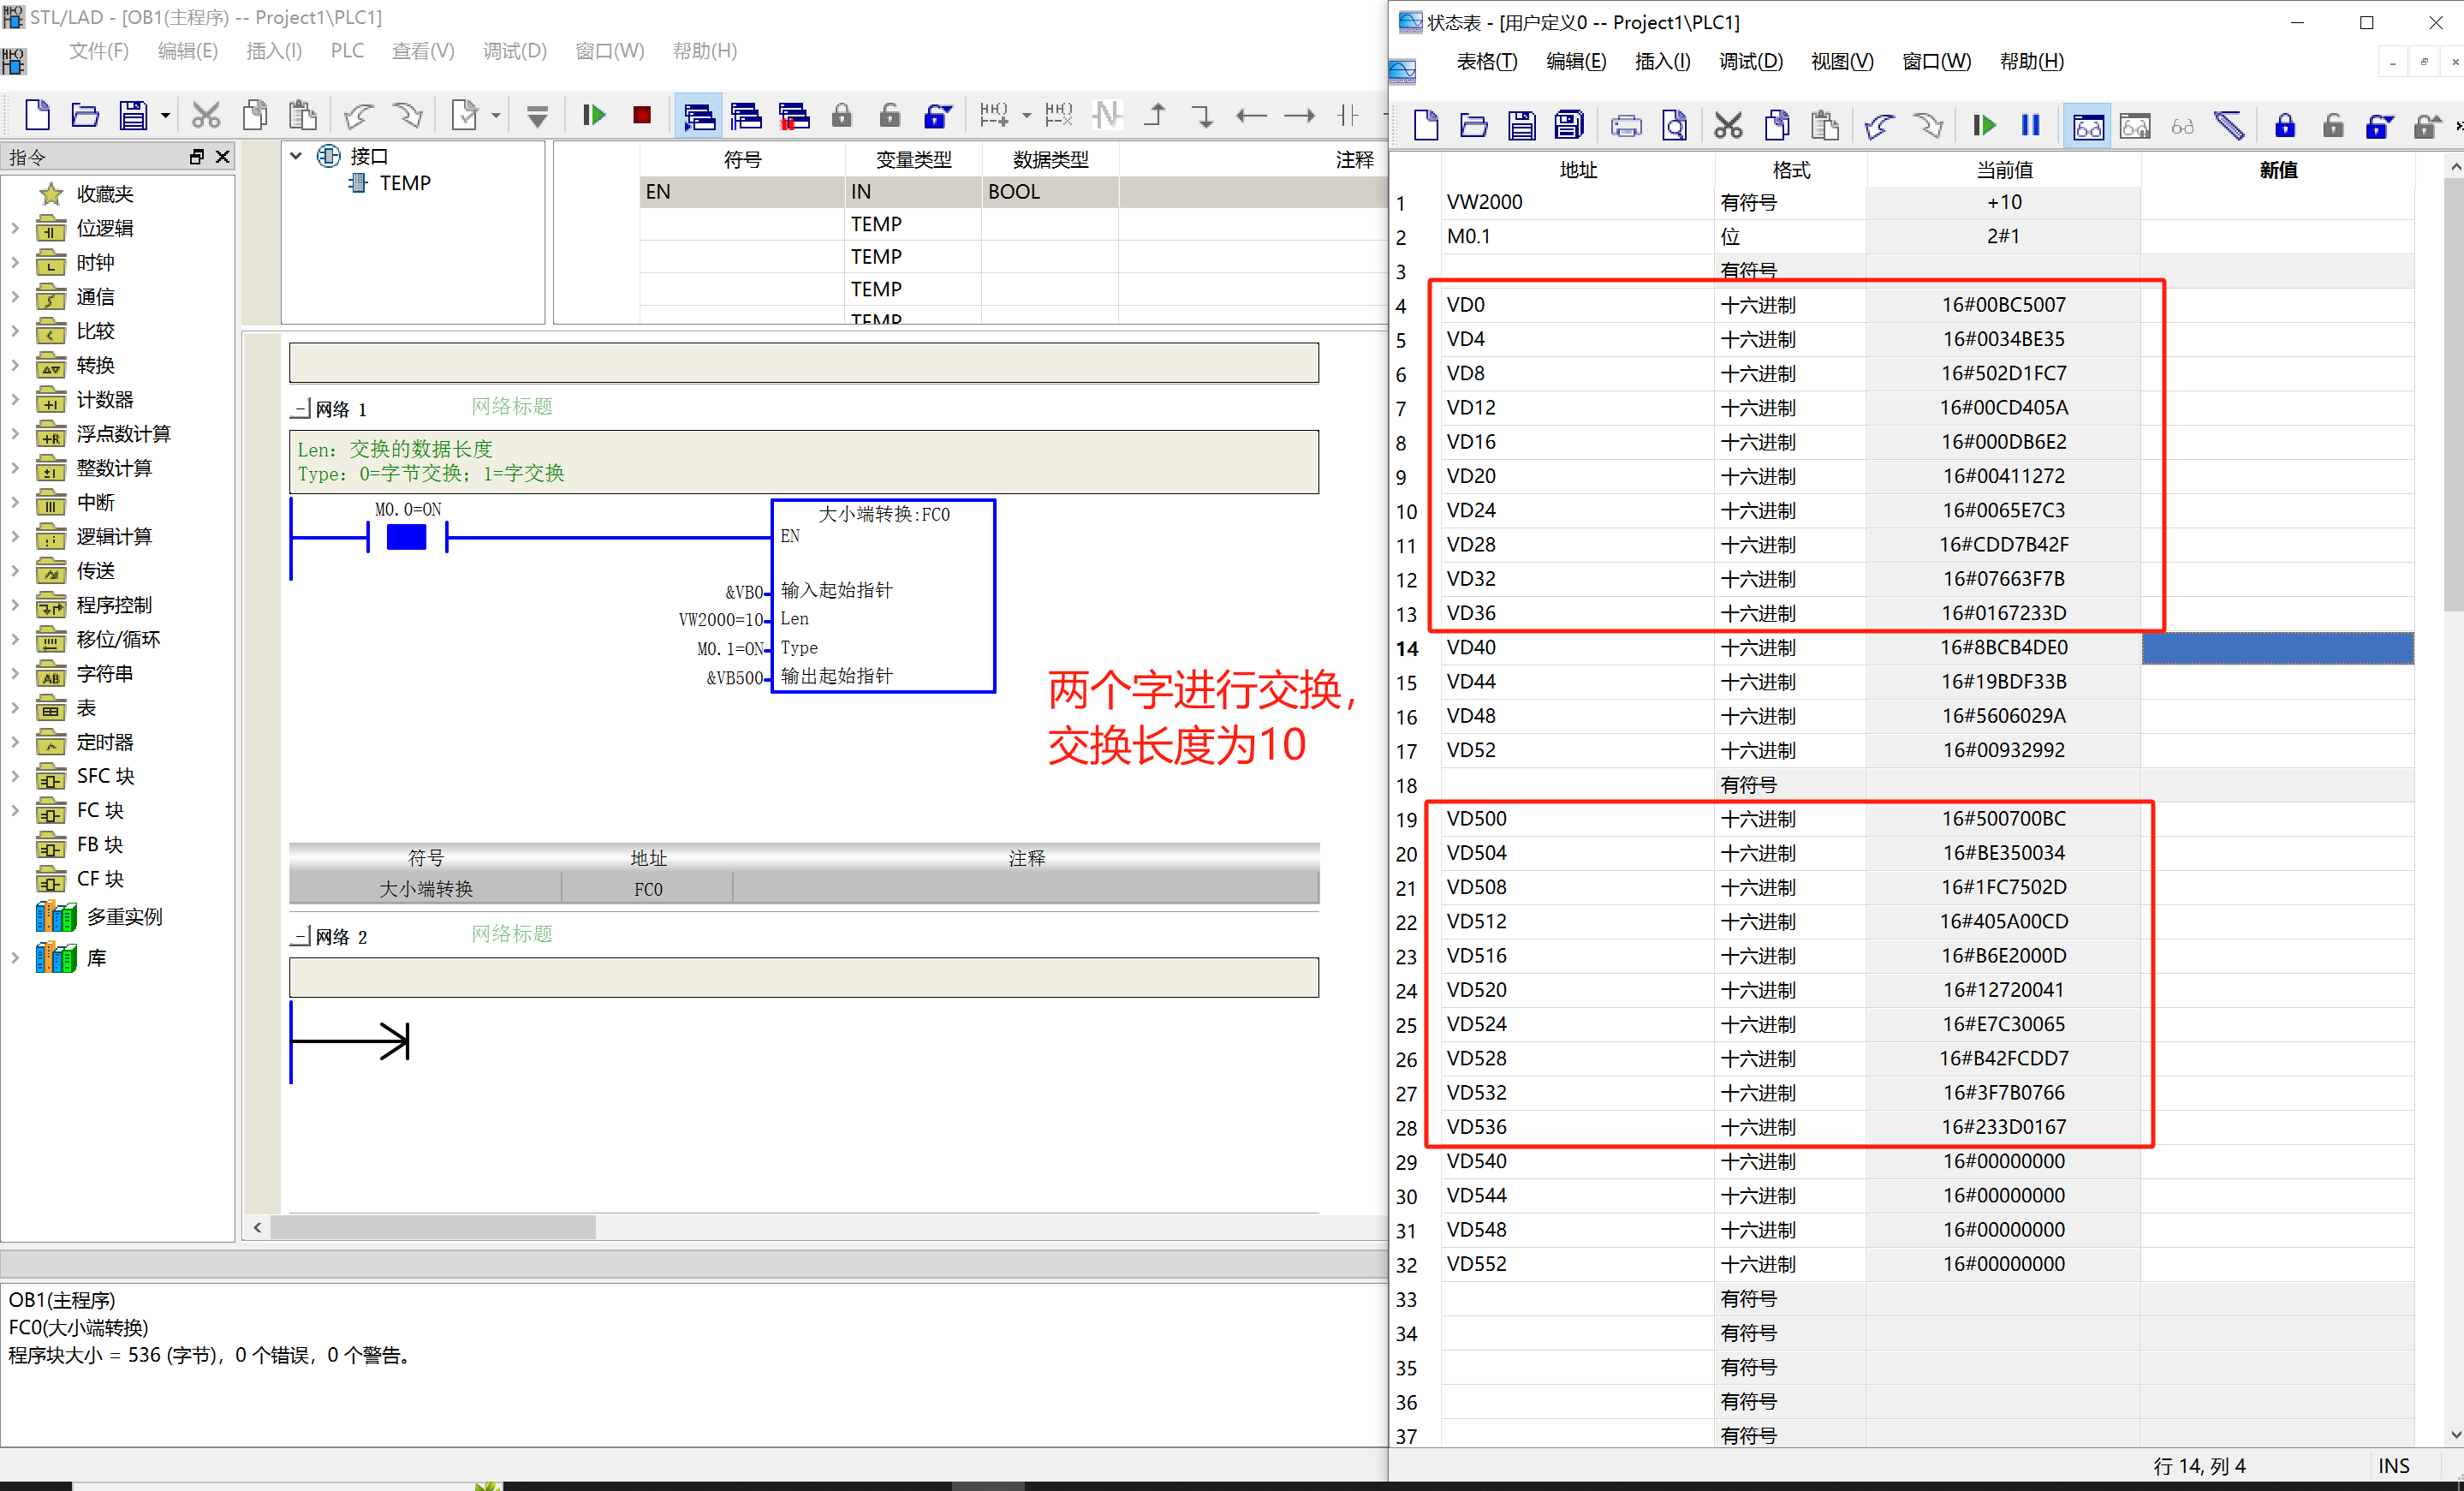Click Undo arrow in STL/LAD toolbar
Screen dimensions: 2464x1491
click(359, 116)
